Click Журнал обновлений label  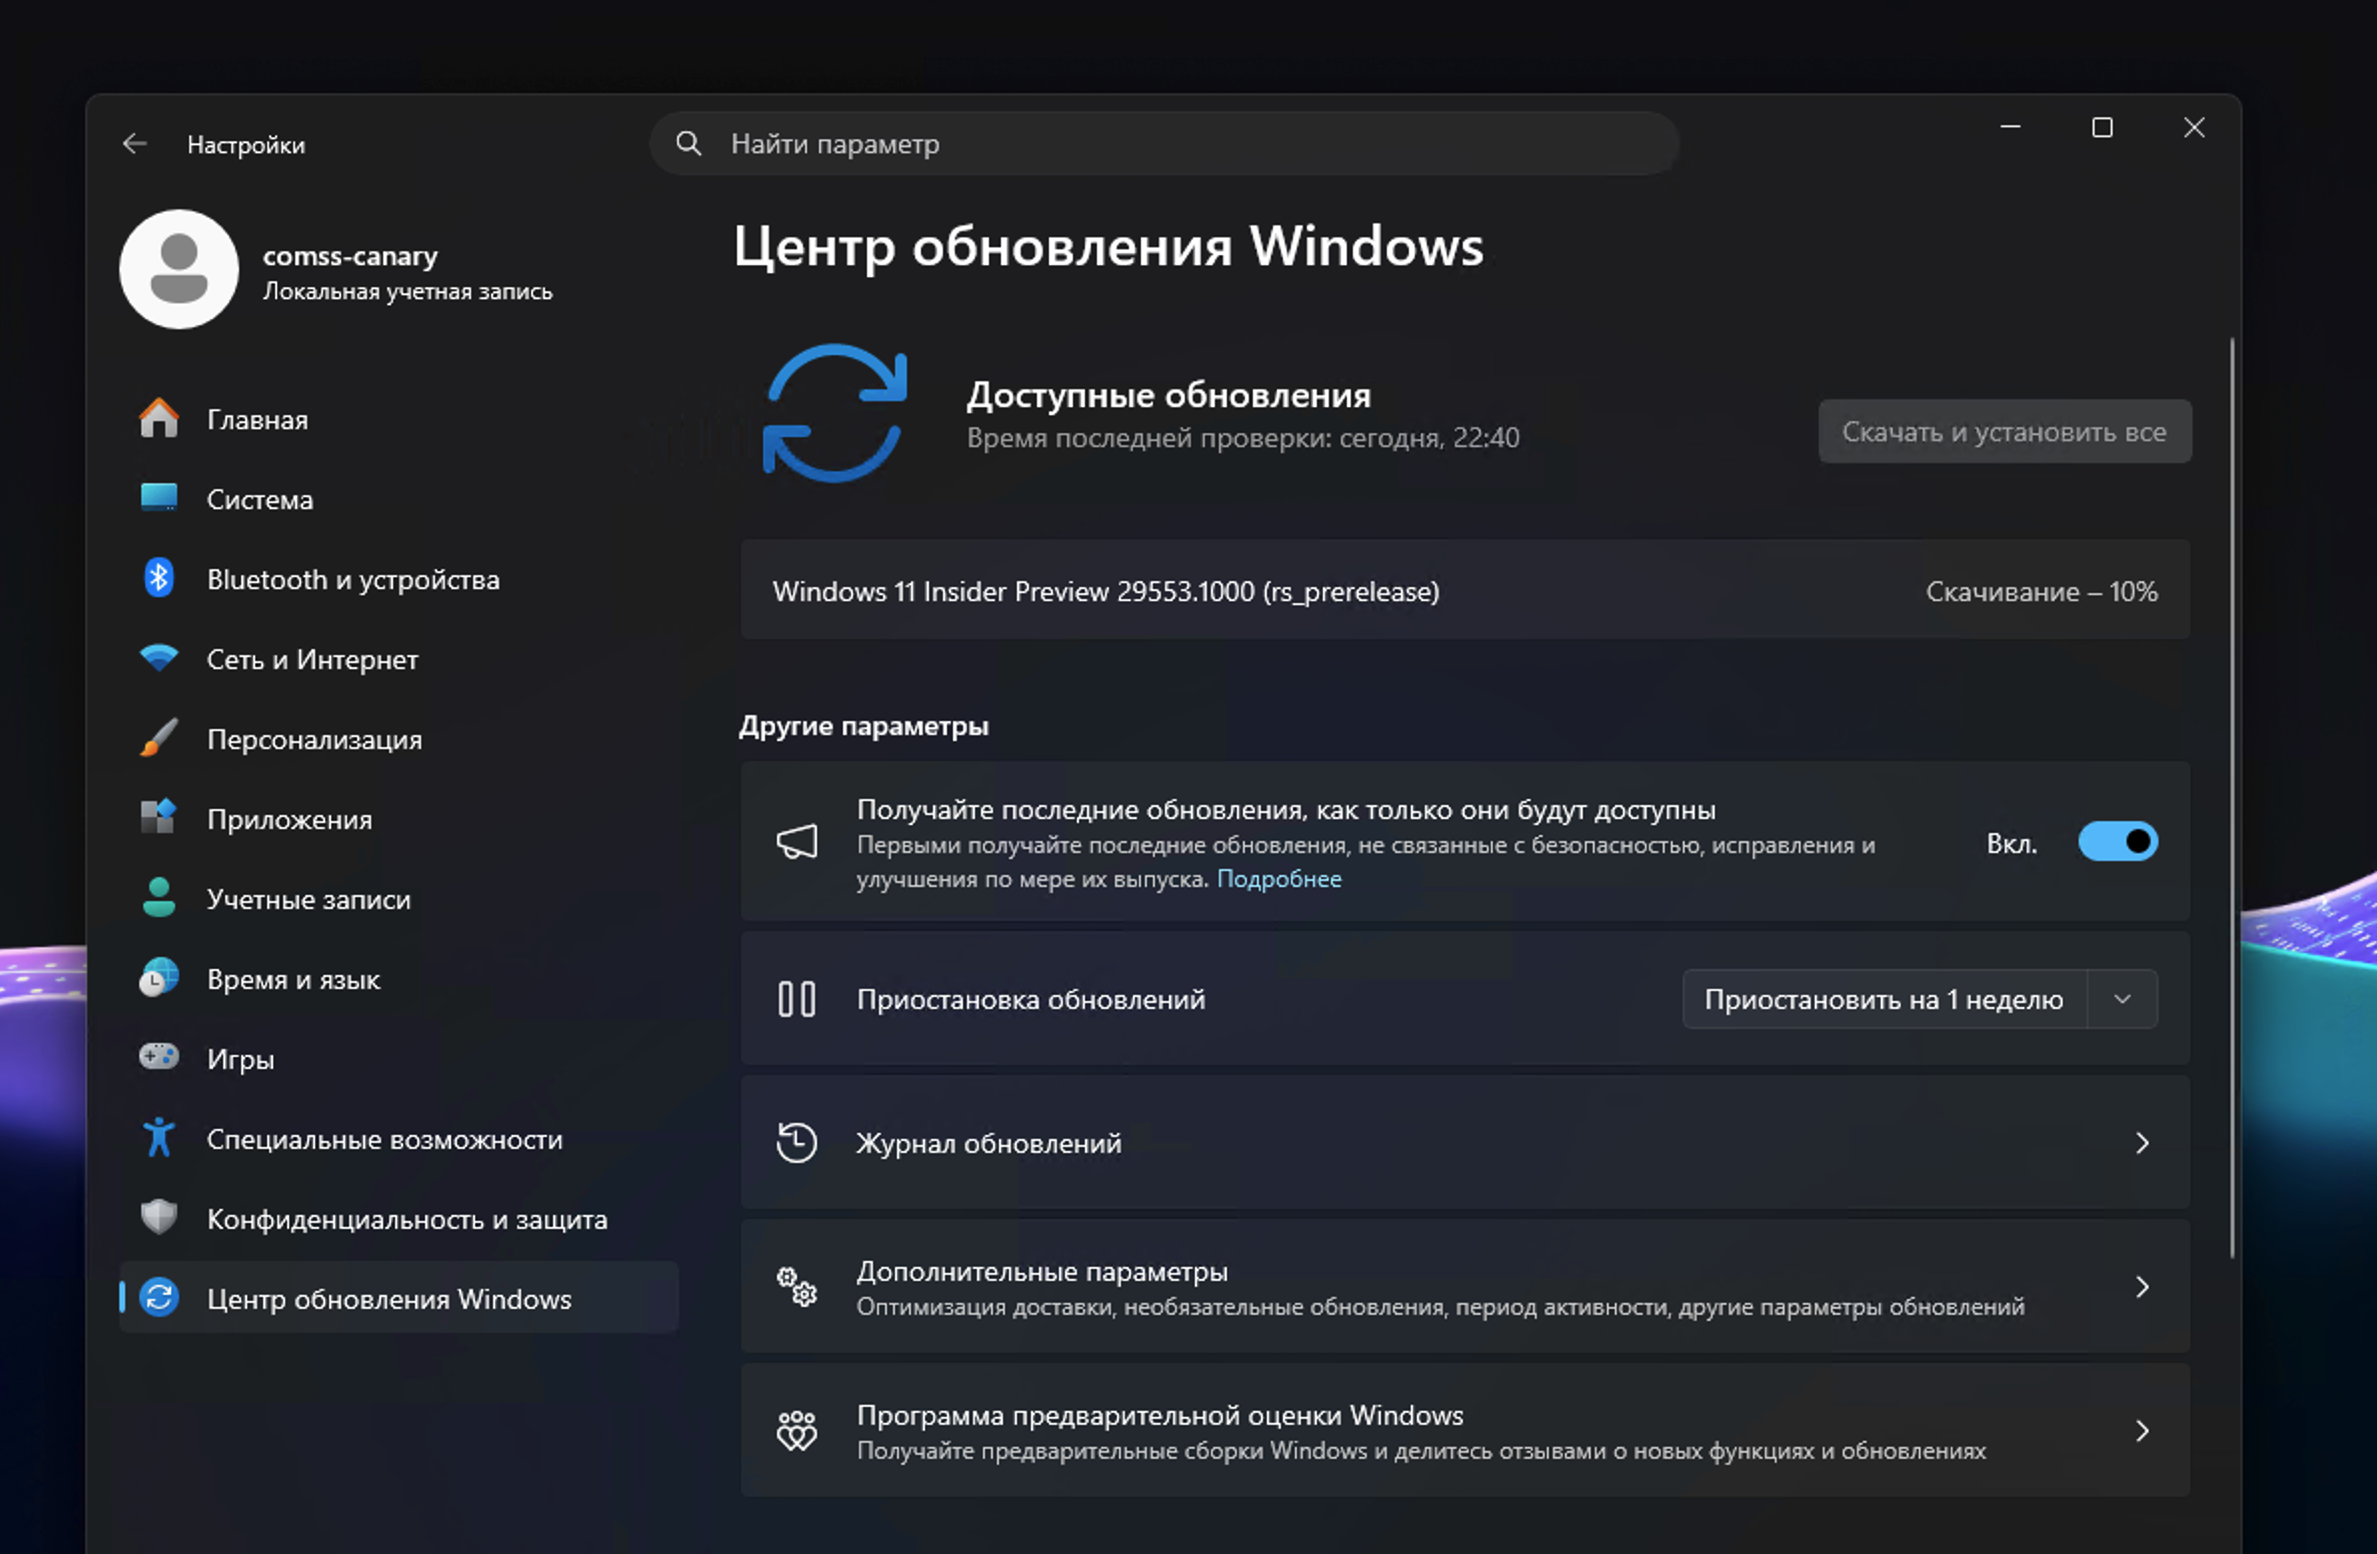pyautogui.click(x=988, y=1143)
